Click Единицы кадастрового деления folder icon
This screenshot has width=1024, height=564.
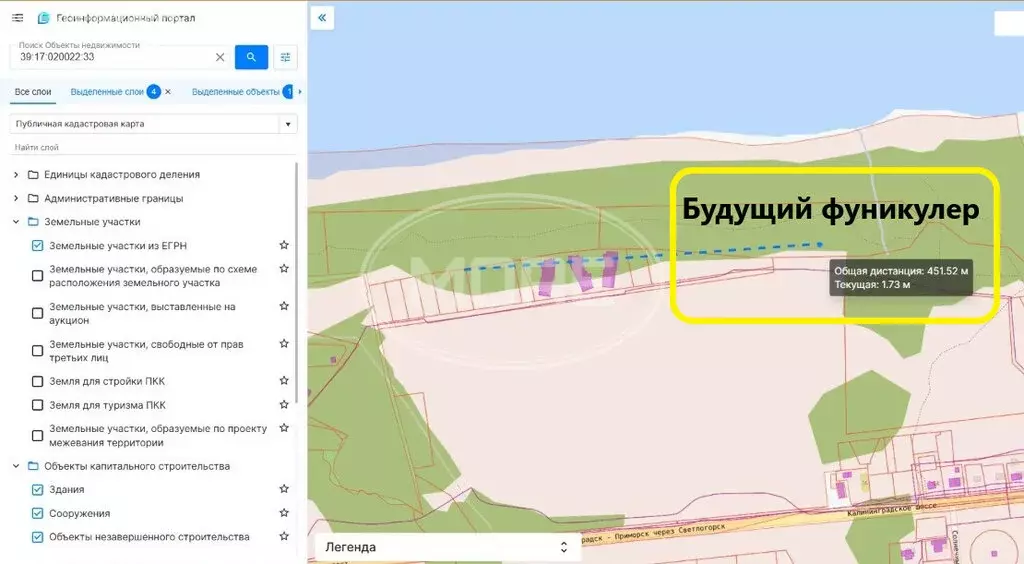pyautogui.click(x=33, y=174)
